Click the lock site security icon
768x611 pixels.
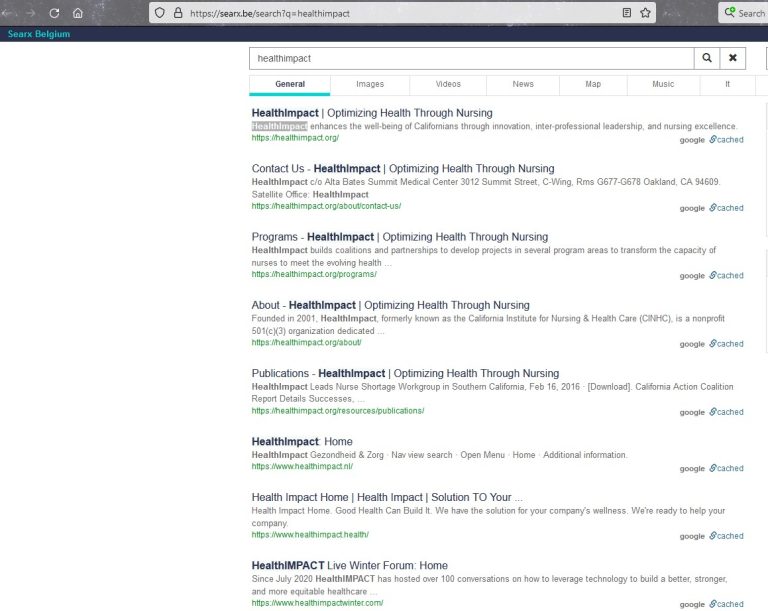(178, 13)
